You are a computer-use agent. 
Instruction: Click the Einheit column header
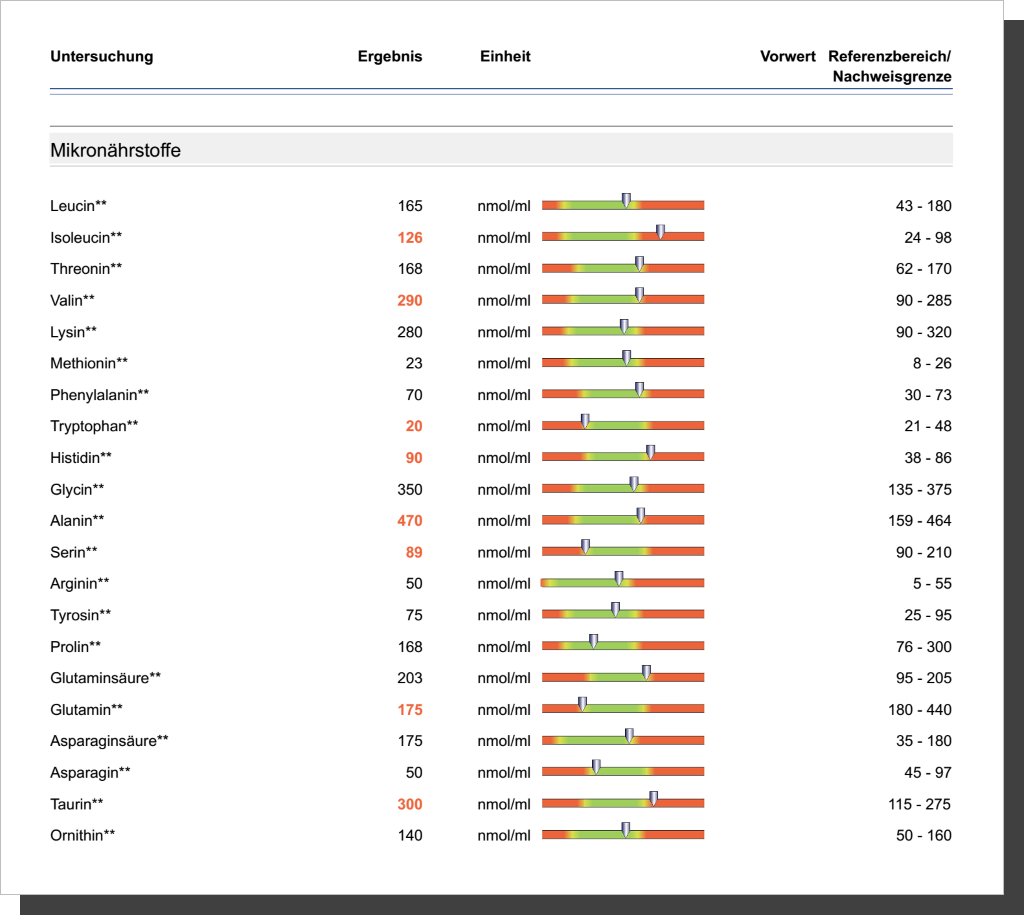click(x=505, y=57)
